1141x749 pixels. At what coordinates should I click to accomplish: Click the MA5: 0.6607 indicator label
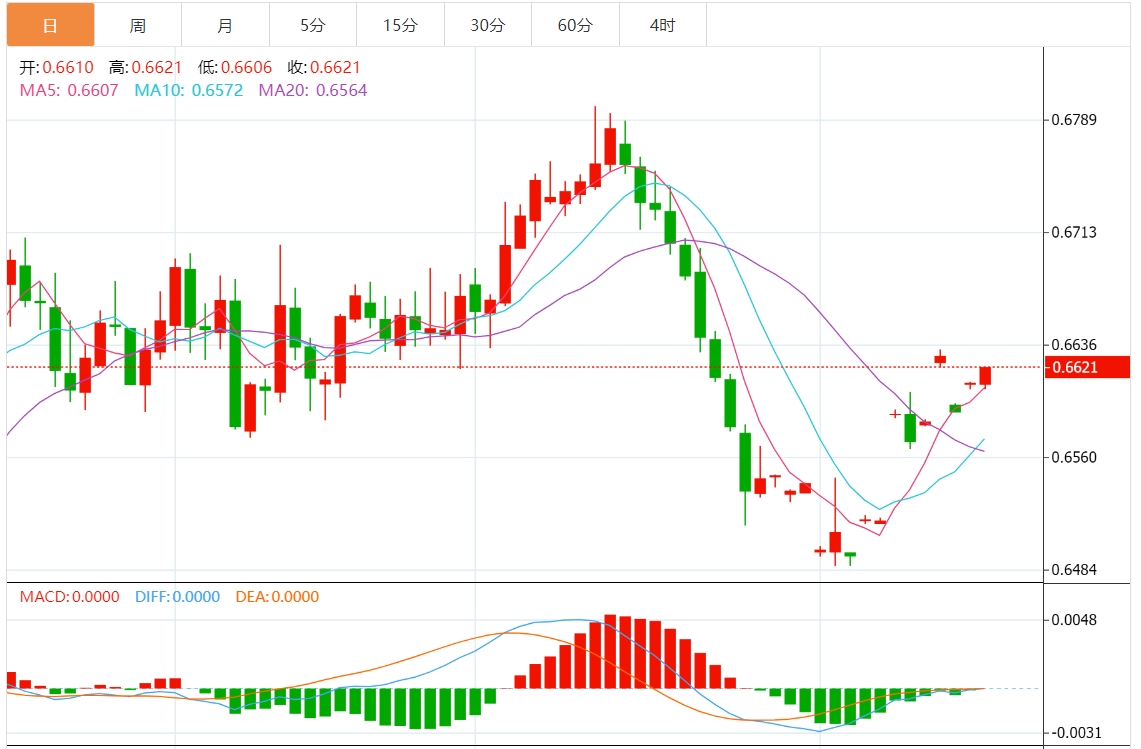(x=69, y=90)
